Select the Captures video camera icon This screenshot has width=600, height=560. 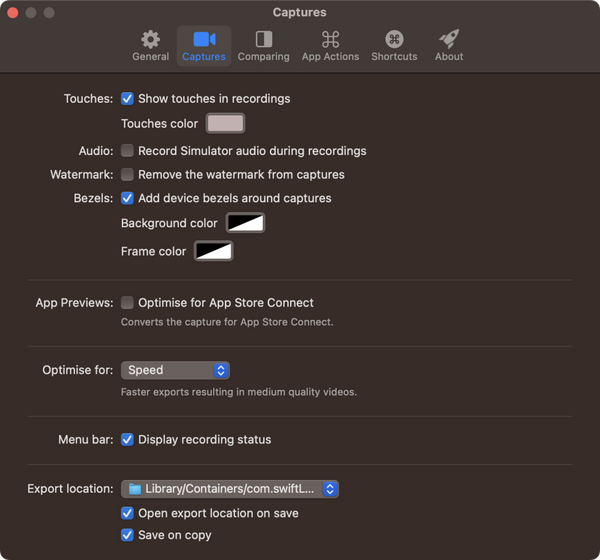click(x=204, y=40)
